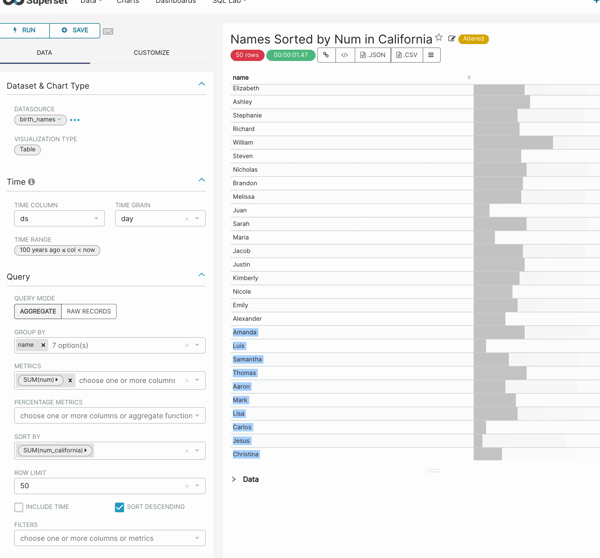Open the datasource three-dots options menu
Screen dimensions: 600x558
tap(75, 120)
